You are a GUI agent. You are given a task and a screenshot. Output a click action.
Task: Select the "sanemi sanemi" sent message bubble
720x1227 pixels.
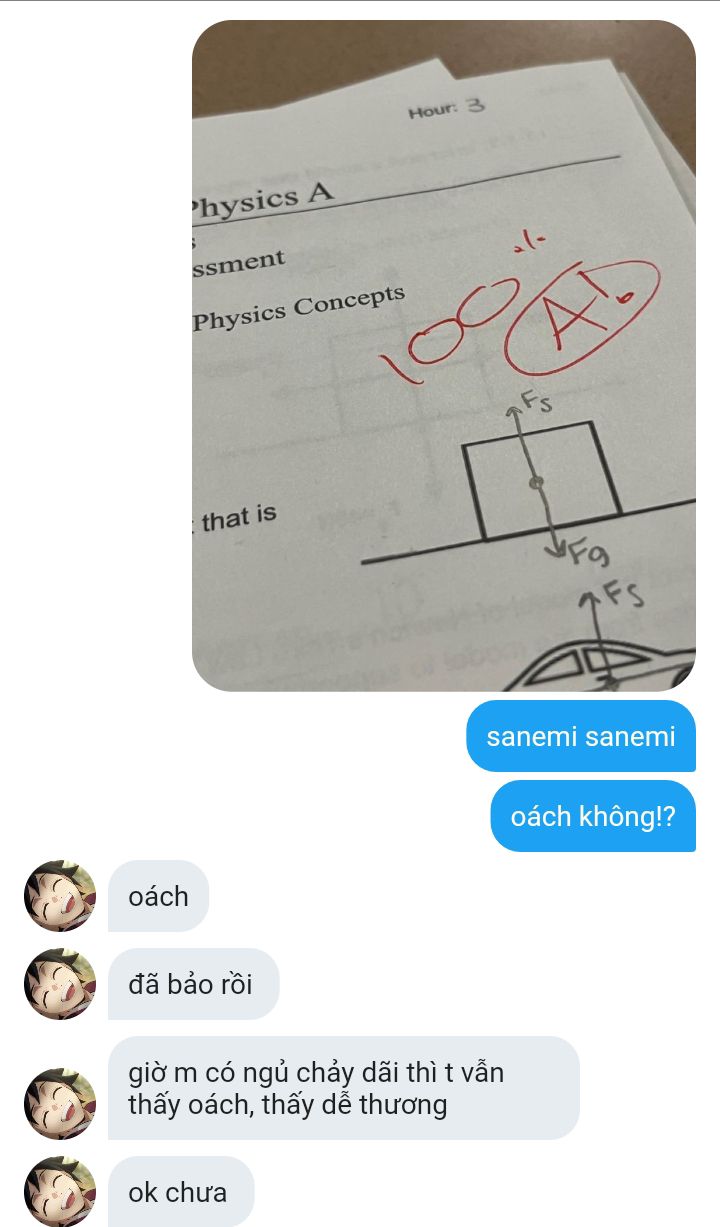pyautogui.click(x=581, y=737)
